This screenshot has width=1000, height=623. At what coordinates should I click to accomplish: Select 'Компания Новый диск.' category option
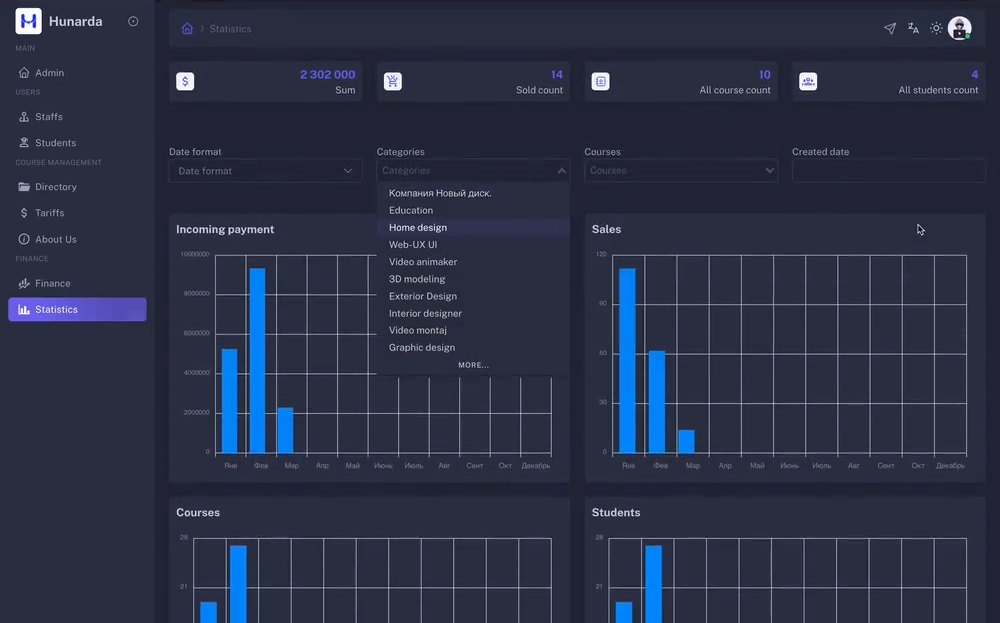pos(473,193)
